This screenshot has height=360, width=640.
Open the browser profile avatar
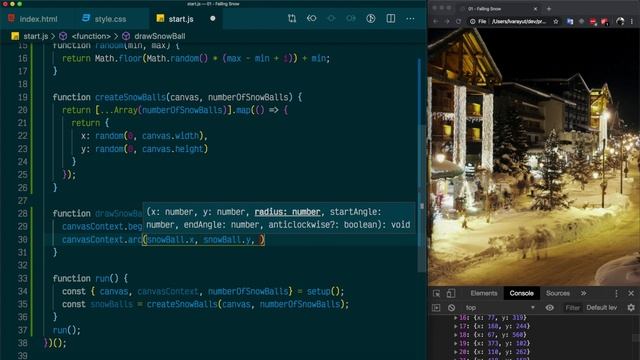620,21
